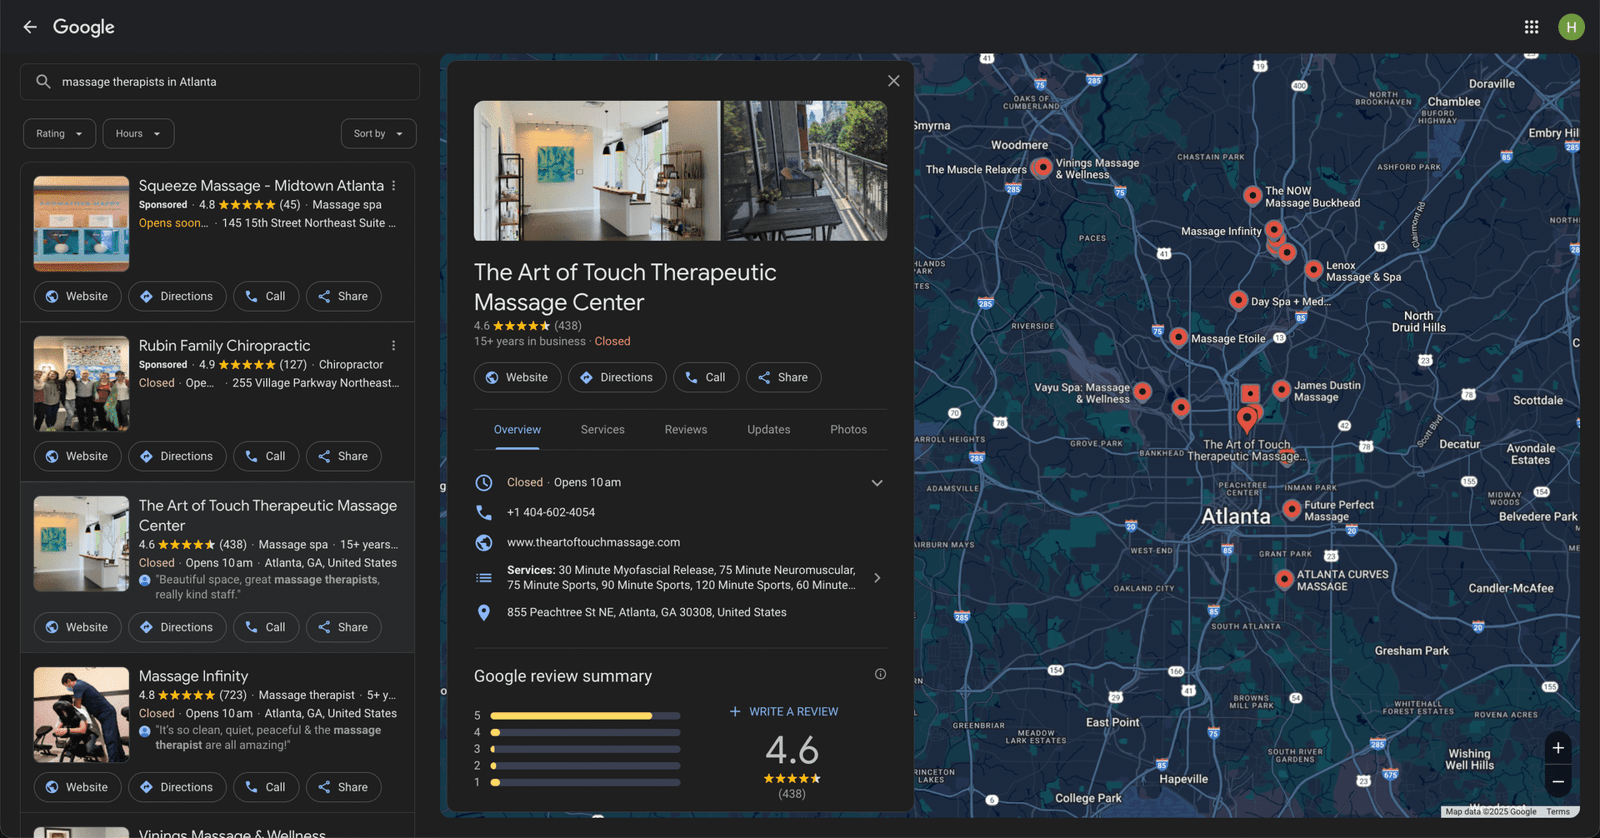Click the 855 Peachtree St NE address
The image size is (1600, 838).
(x=646, y=612)
